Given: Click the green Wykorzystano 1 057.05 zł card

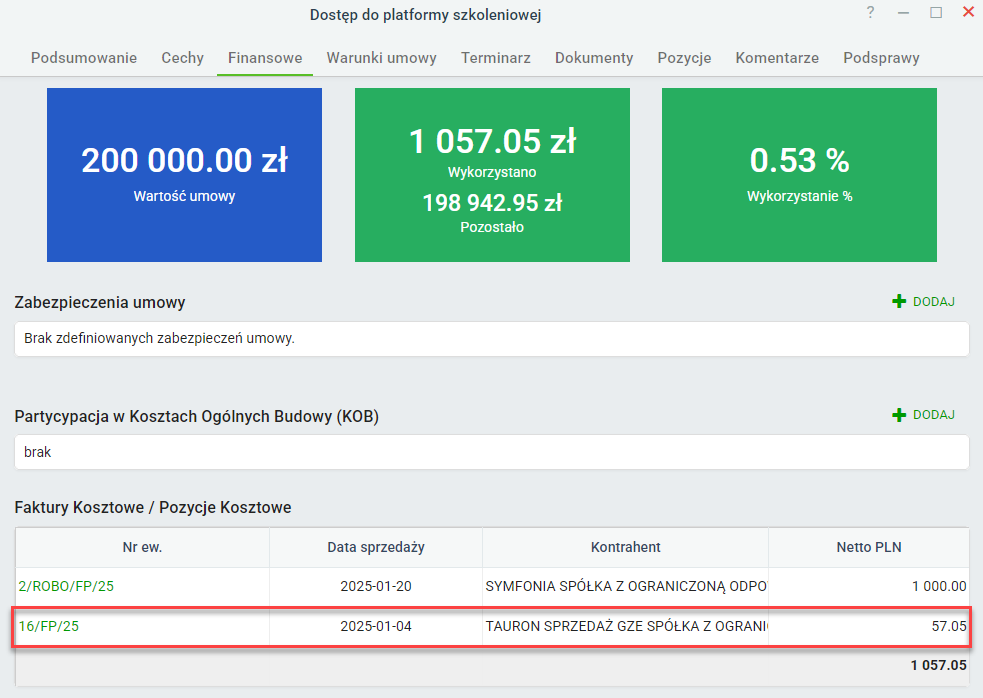Looking at the screenshot, I should [x=492, y=175].
